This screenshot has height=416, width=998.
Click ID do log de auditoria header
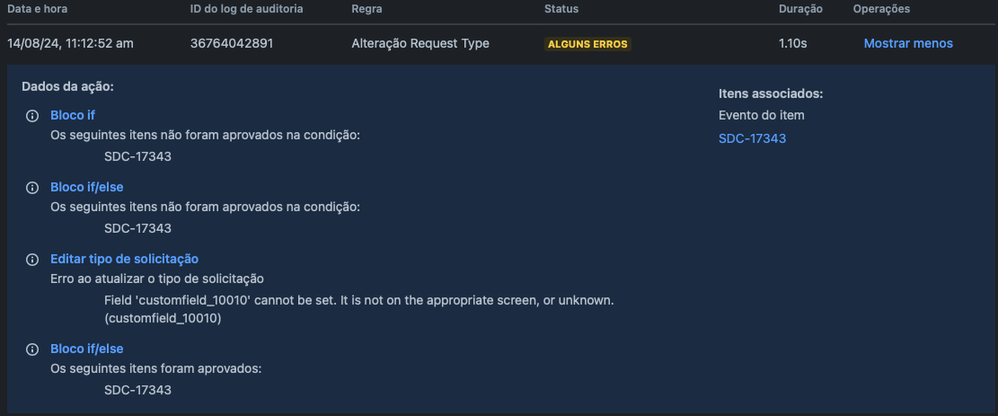[246, 9]
